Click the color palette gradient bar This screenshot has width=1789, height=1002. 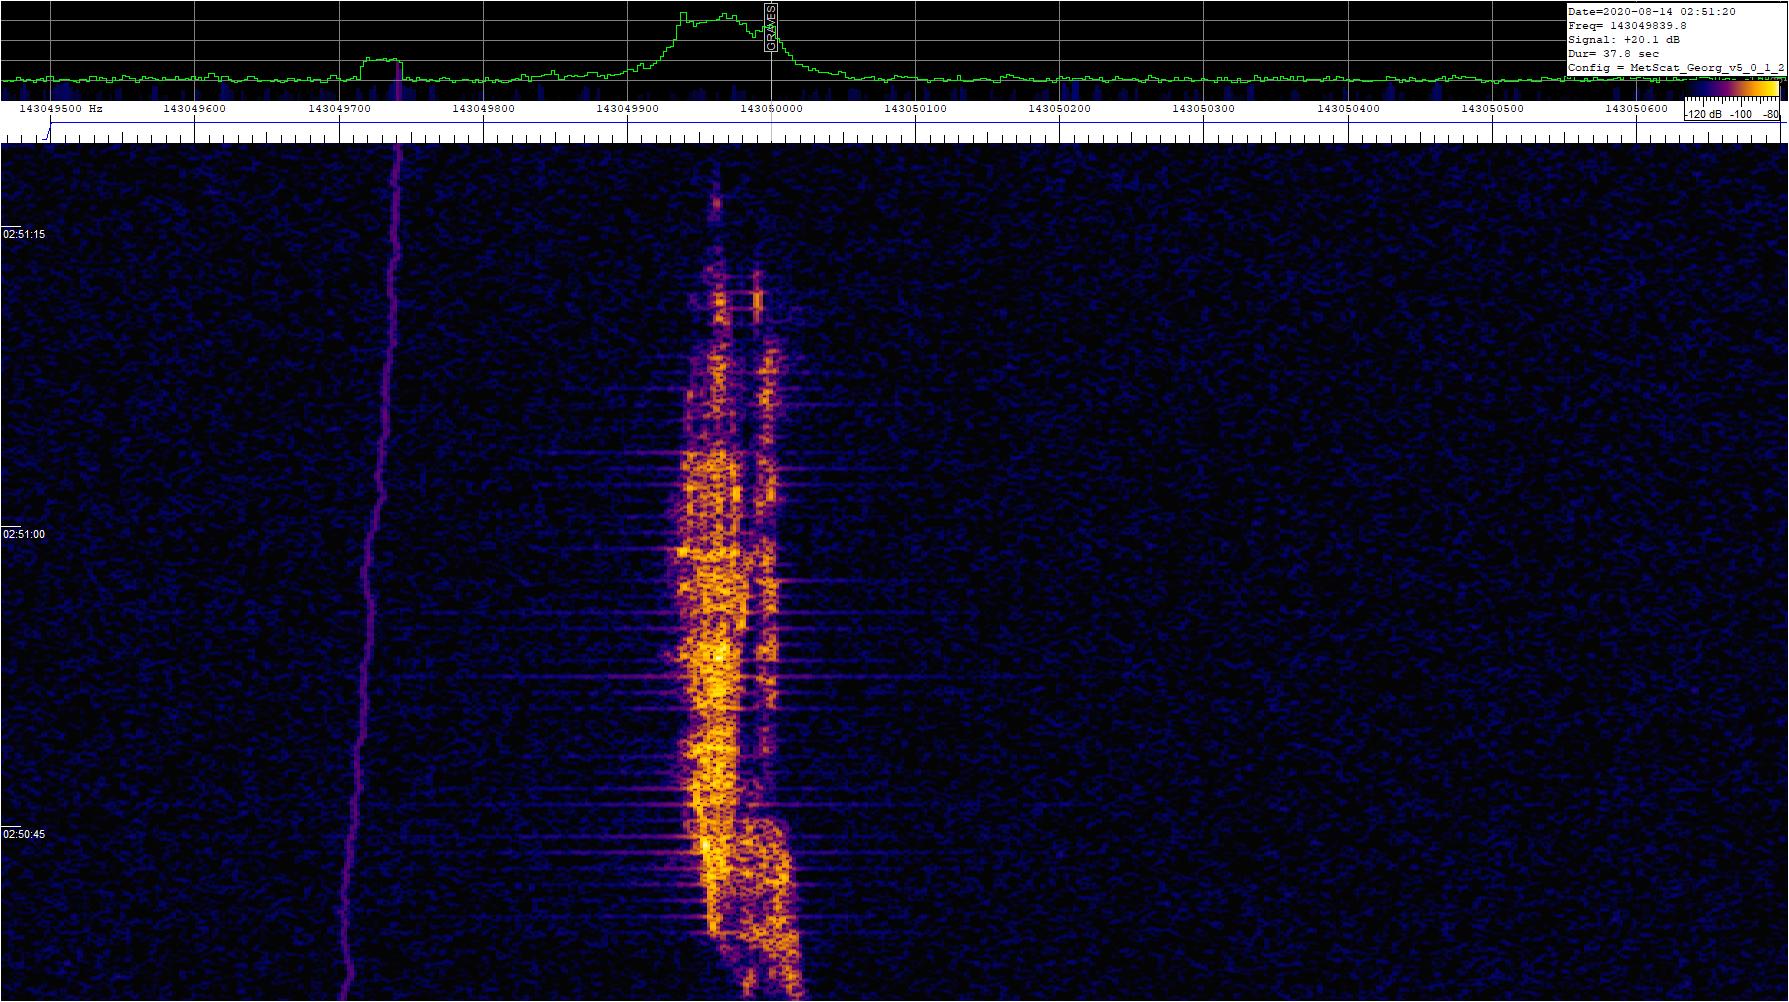1733,89
